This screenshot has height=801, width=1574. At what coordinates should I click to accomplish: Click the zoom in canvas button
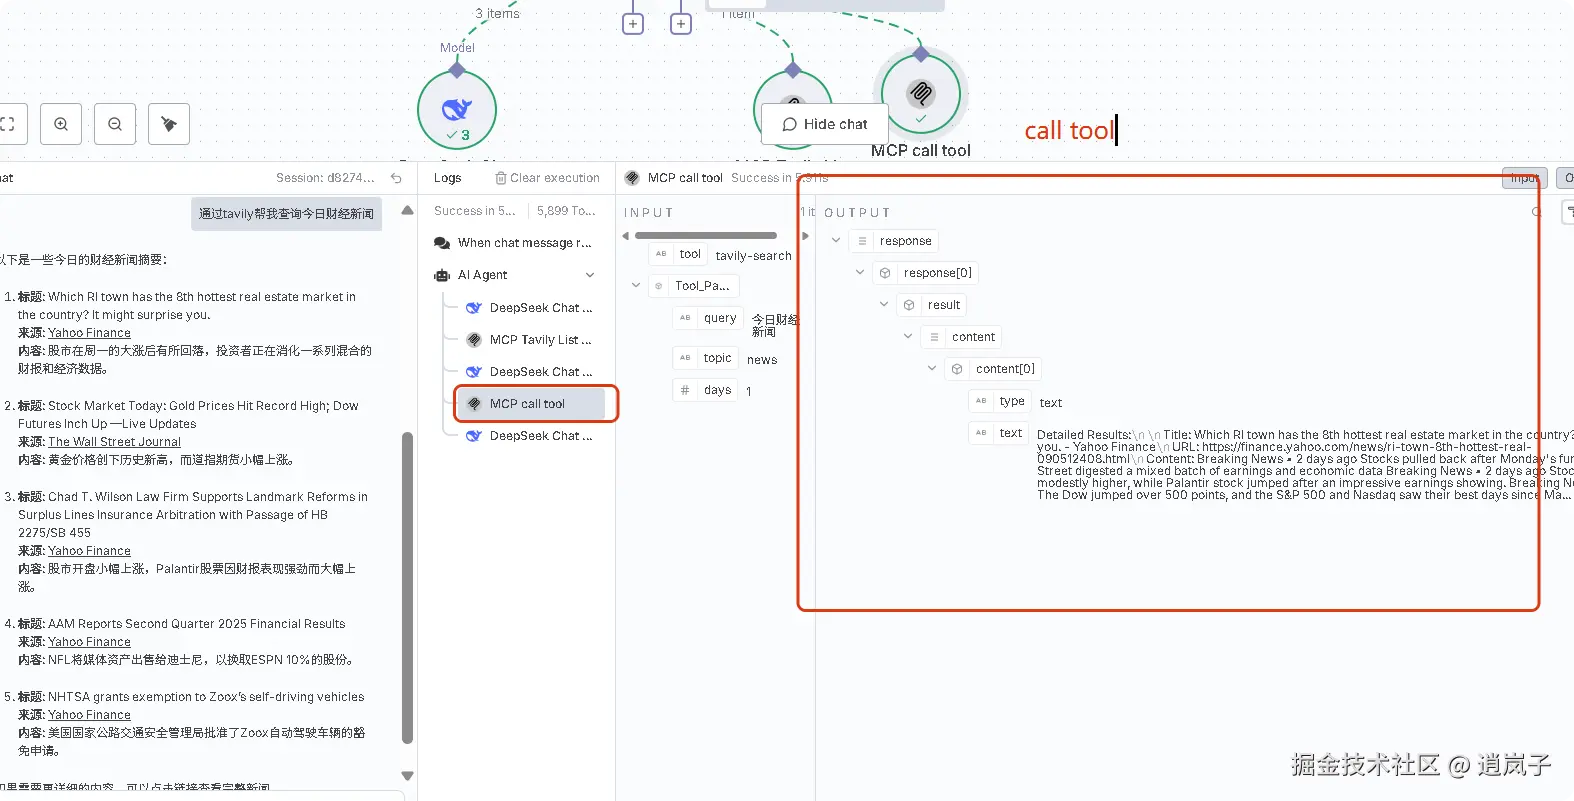point(61,124)
